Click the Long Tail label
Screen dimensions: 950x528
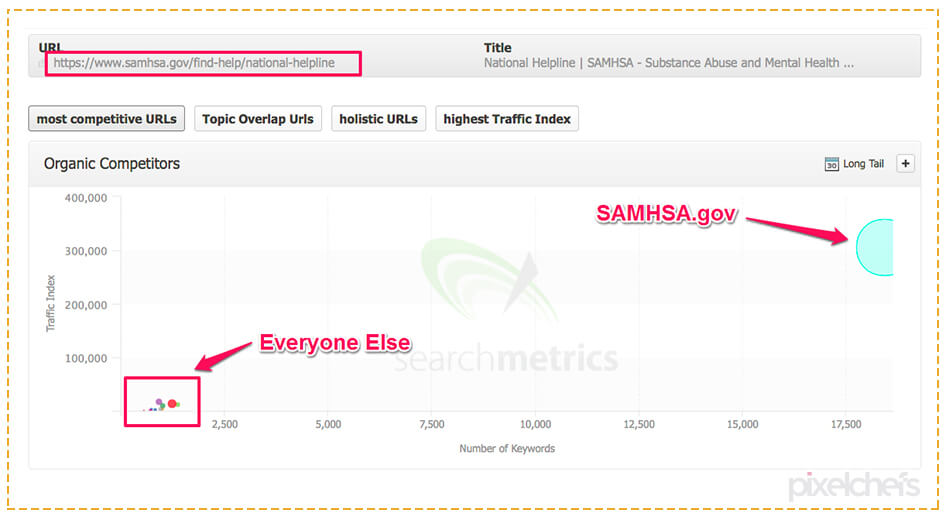point(863,164)
